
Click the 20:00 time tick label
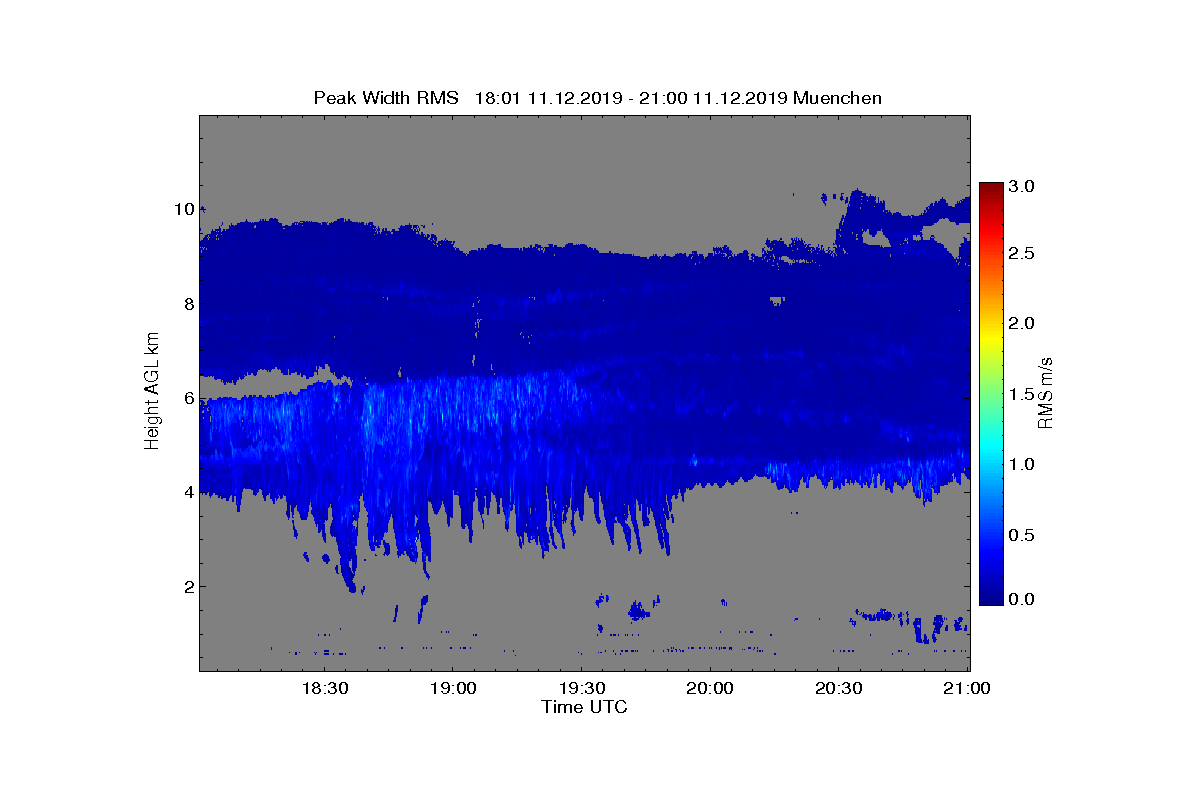[710, 688]
